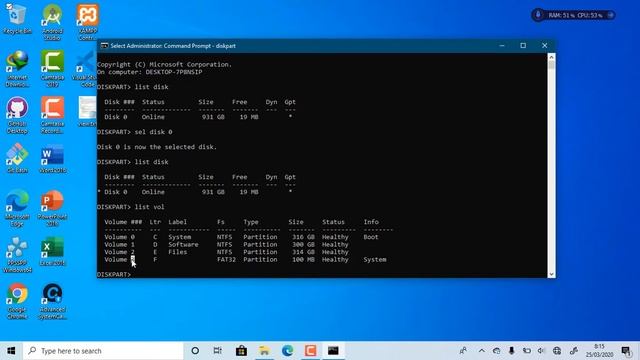This screenshot has height=360, width=640.
Task: Click 'Copyright (C) Microsoft Corporation.' line
Action: [164, 64]
